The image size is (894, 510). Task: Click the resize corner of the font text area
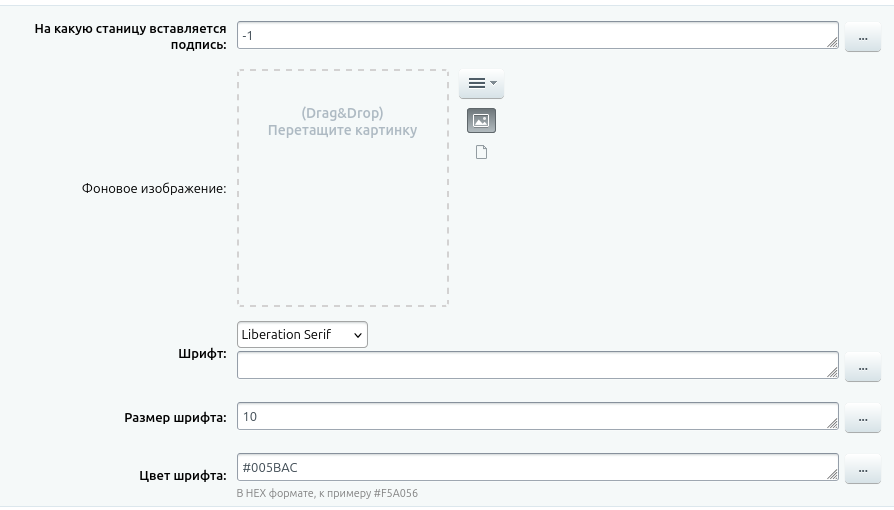833,373
